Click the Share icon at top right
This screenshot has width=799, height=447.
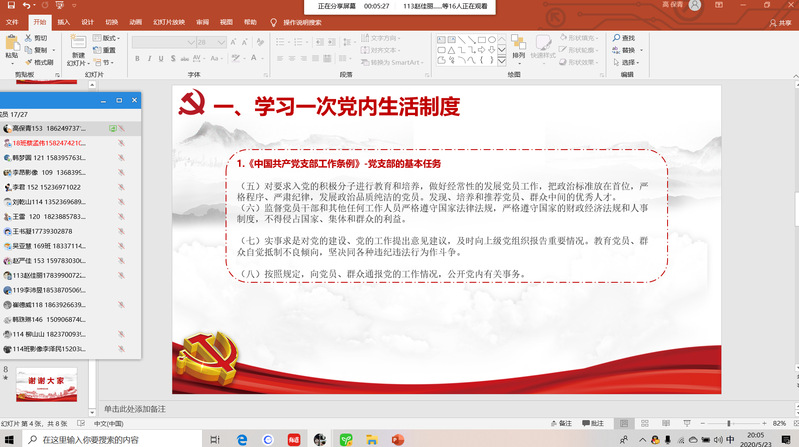(779, 22)
